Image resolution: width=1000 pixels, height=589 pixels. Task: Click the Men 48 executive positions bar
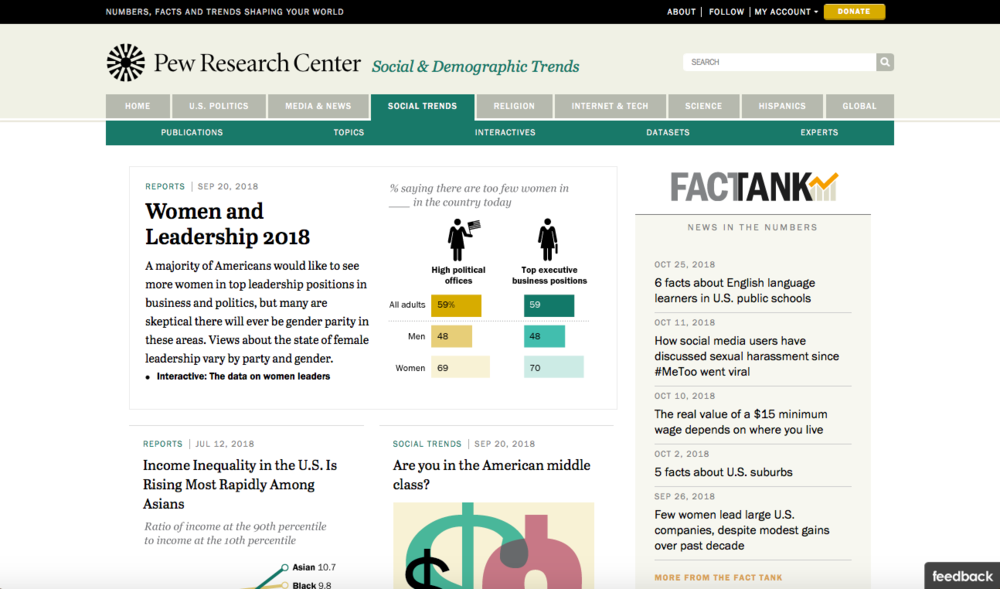(545, 337)
